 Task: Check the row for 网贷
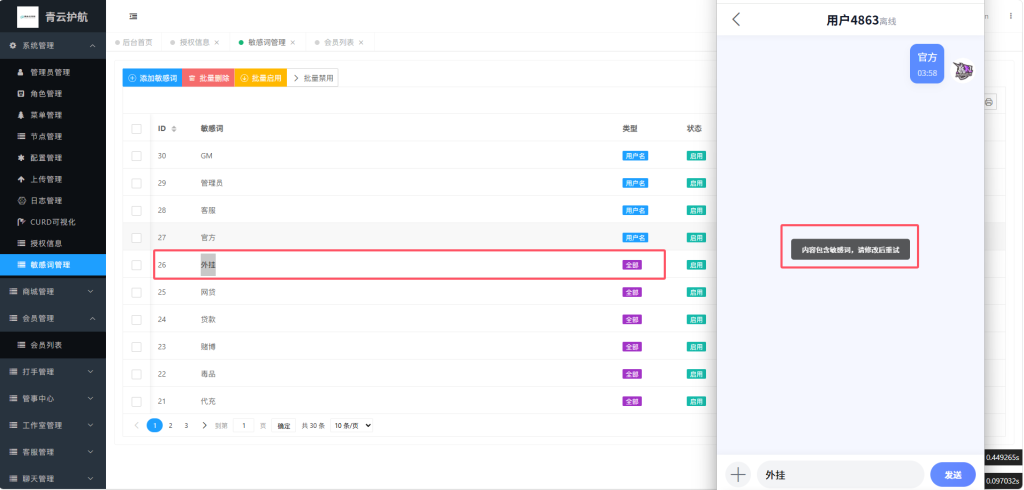[136, 292]
